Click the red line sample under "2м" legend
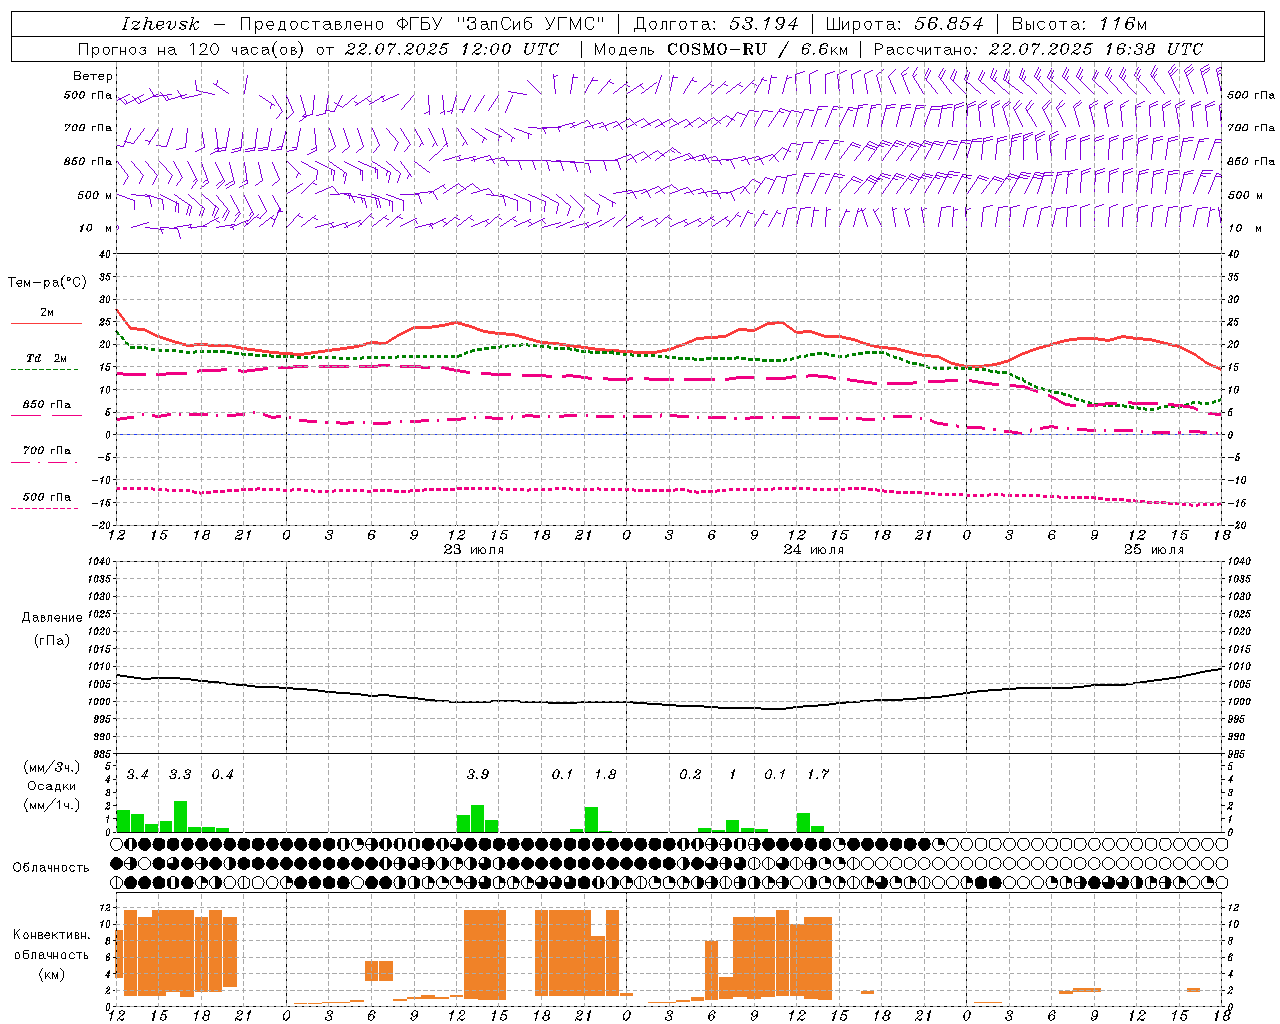The width and height of the screenshot is (1280, 1024). 46,324
